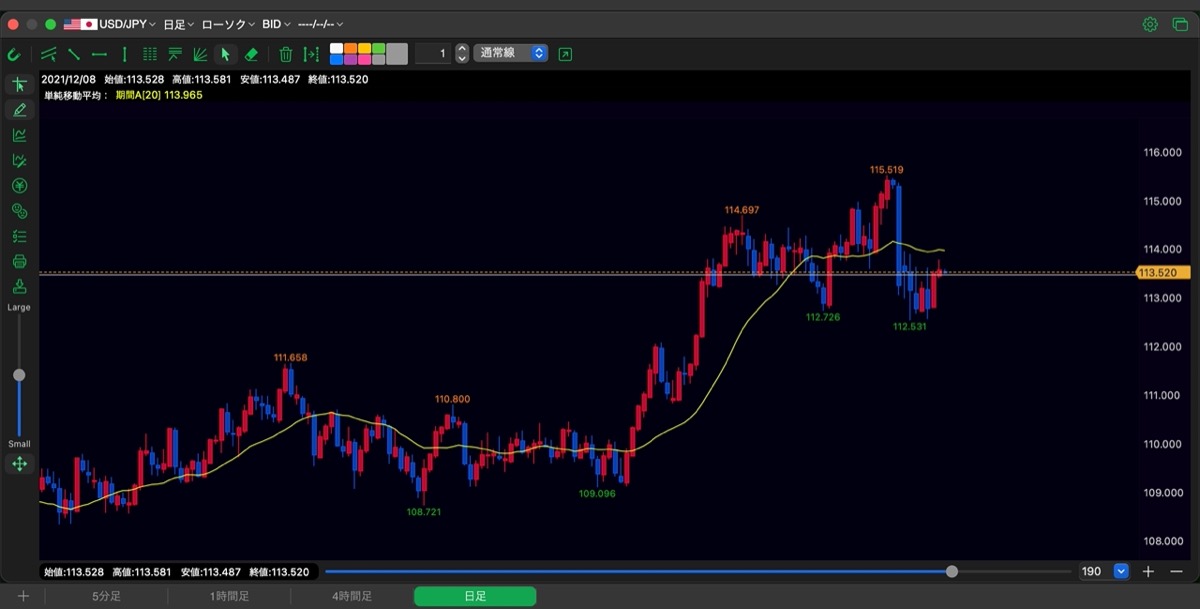Select the grid drawing tool
The image size is (1200, 609).
150,54
